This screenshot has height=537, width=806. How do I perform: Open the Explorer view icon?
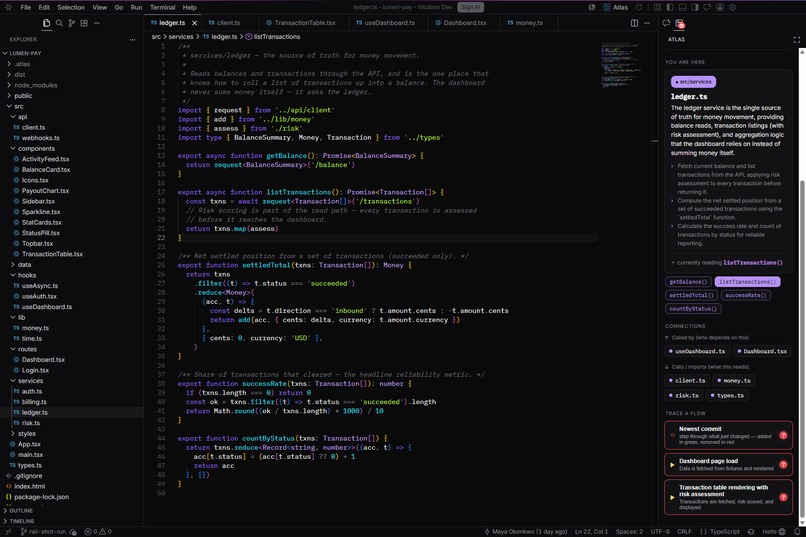pyautogui.click(x=47, y=23)
